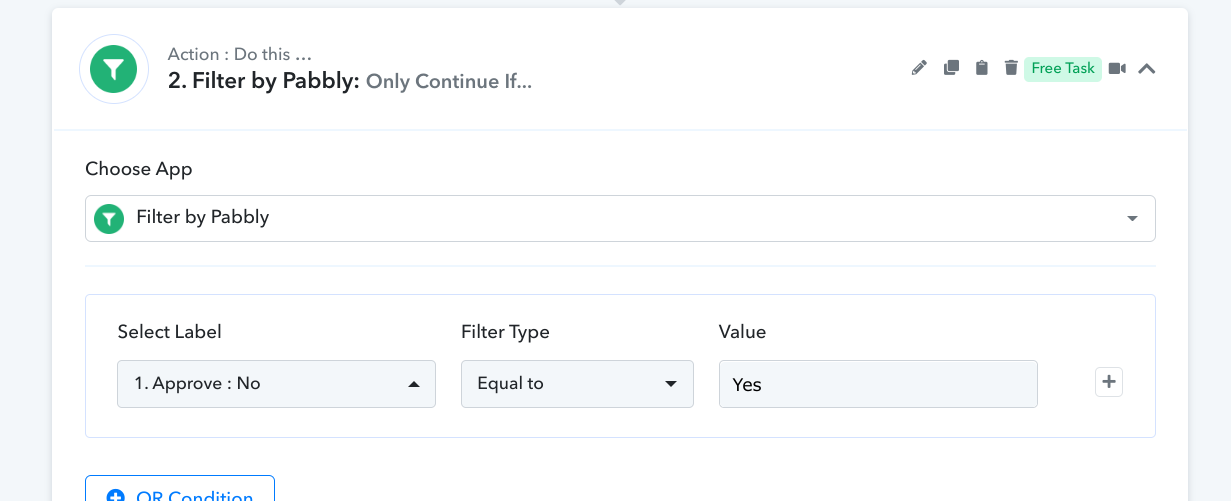Duplicate the step with the copy icon
The width and height of the screenshot is (1231, 501).
pos(951,68)
